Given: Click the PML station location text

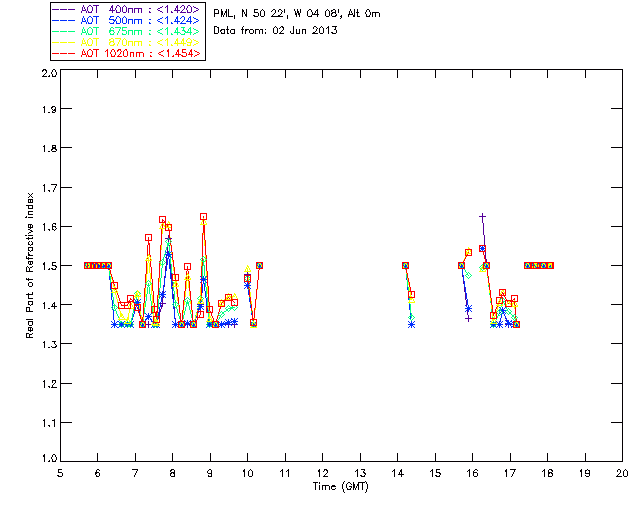Looking at the screenshot, I should (297, 14).
